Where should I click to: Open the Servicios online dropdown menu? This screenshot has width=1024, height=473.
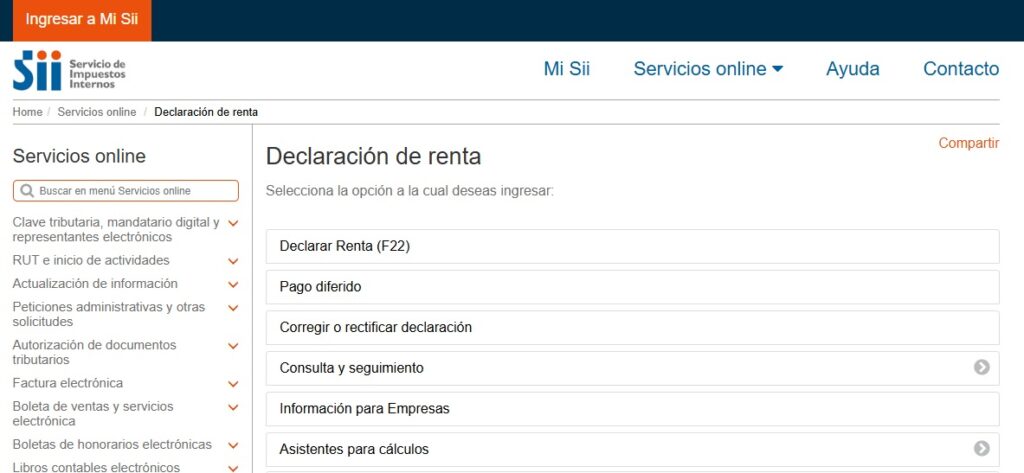coord(708,69)
